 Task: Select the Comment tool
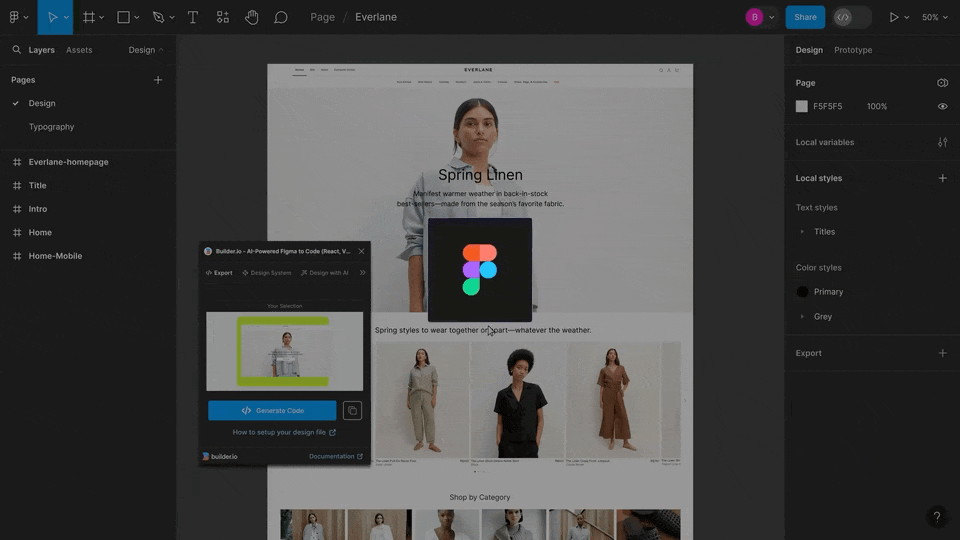(280, 17)
